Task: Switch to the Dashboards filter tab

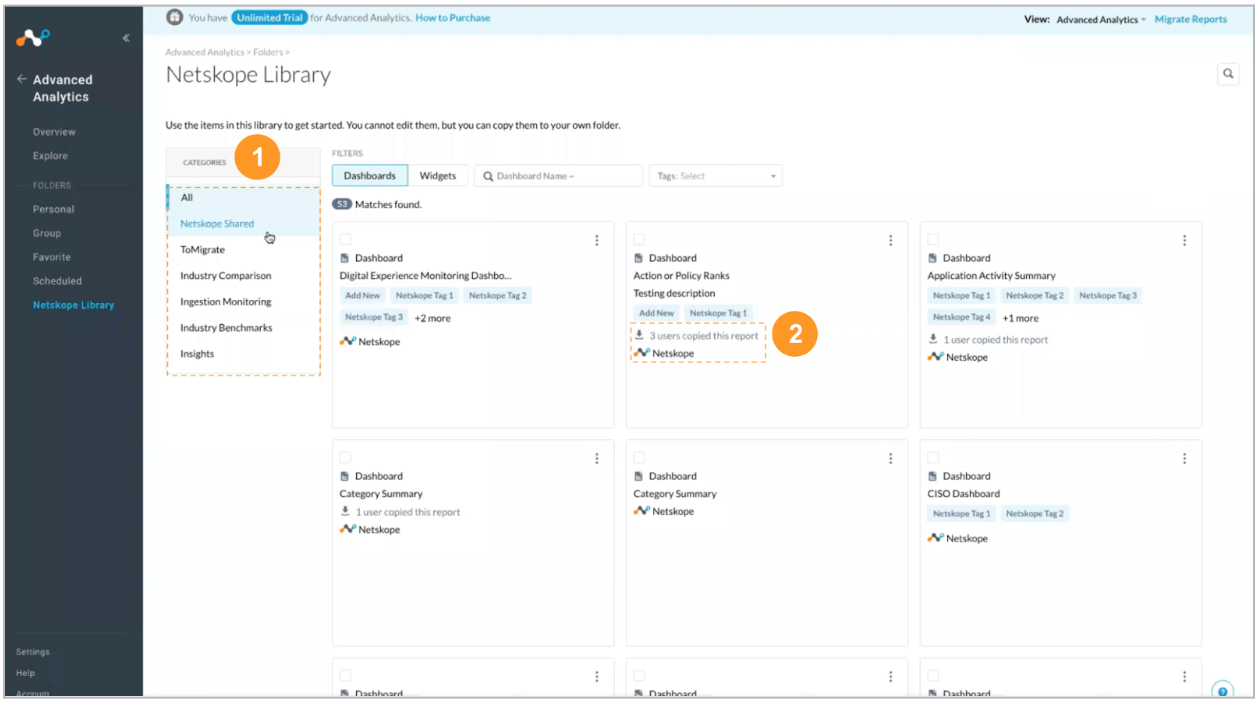Action: [370, 176]
